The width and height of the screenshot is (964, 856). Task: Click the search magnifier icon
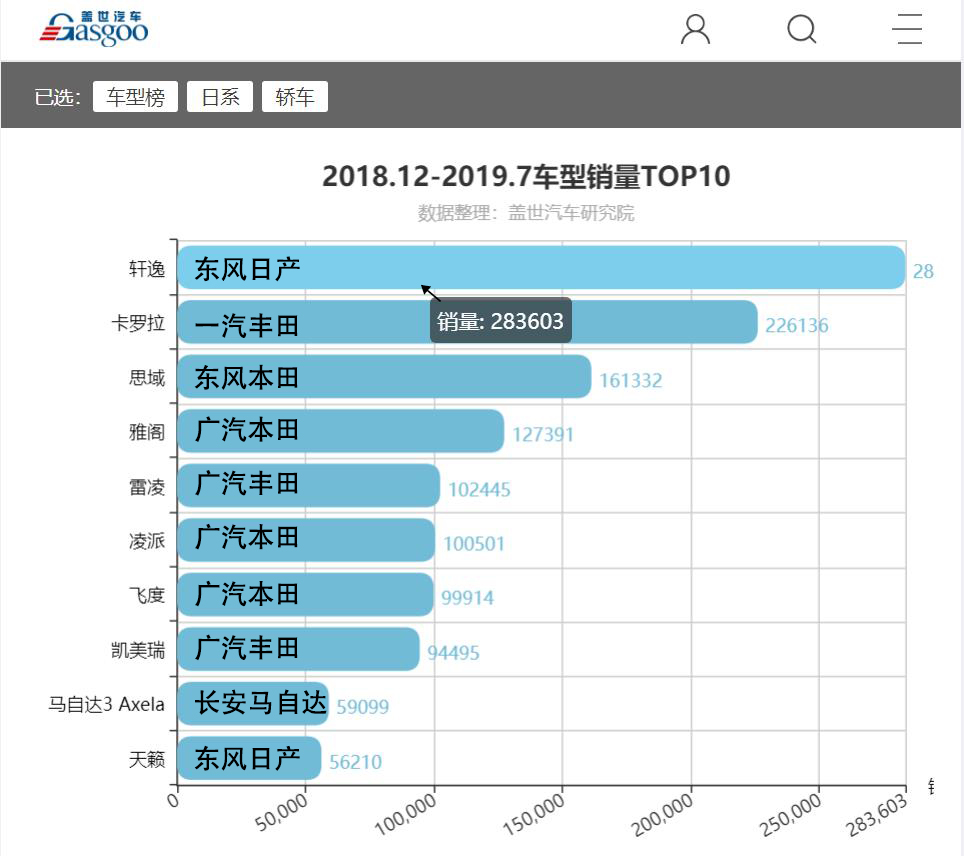(801, 30)
